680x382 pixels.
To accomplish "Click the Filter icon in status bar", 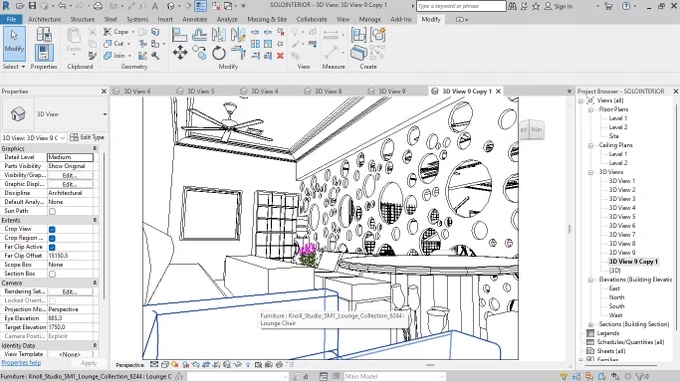I will (641, 376).
